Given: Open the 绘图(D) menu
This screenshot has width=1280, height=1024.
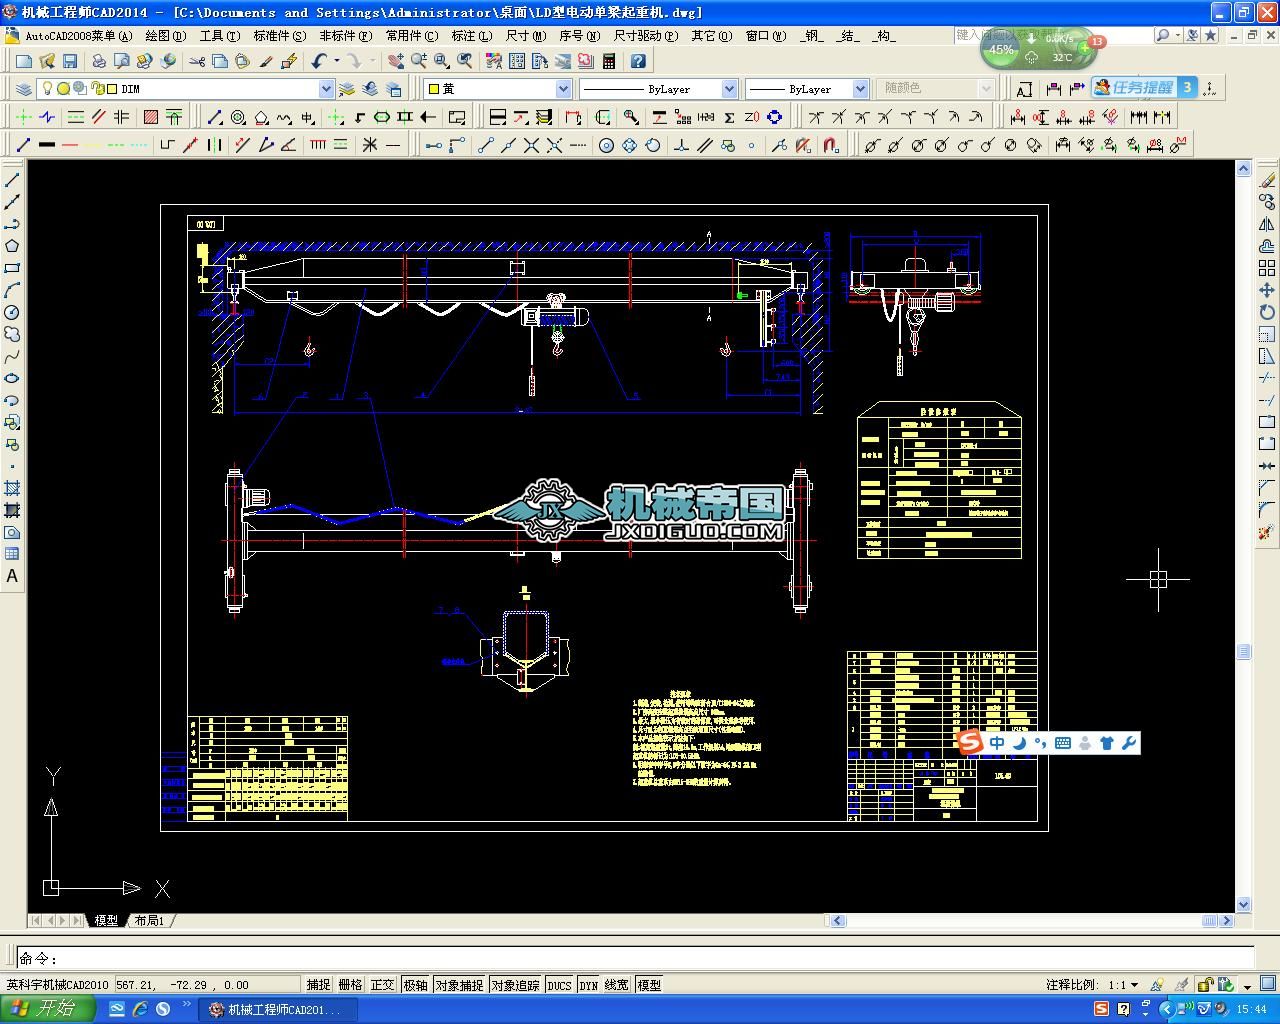Looking at the screenshot, I should 165,36.
